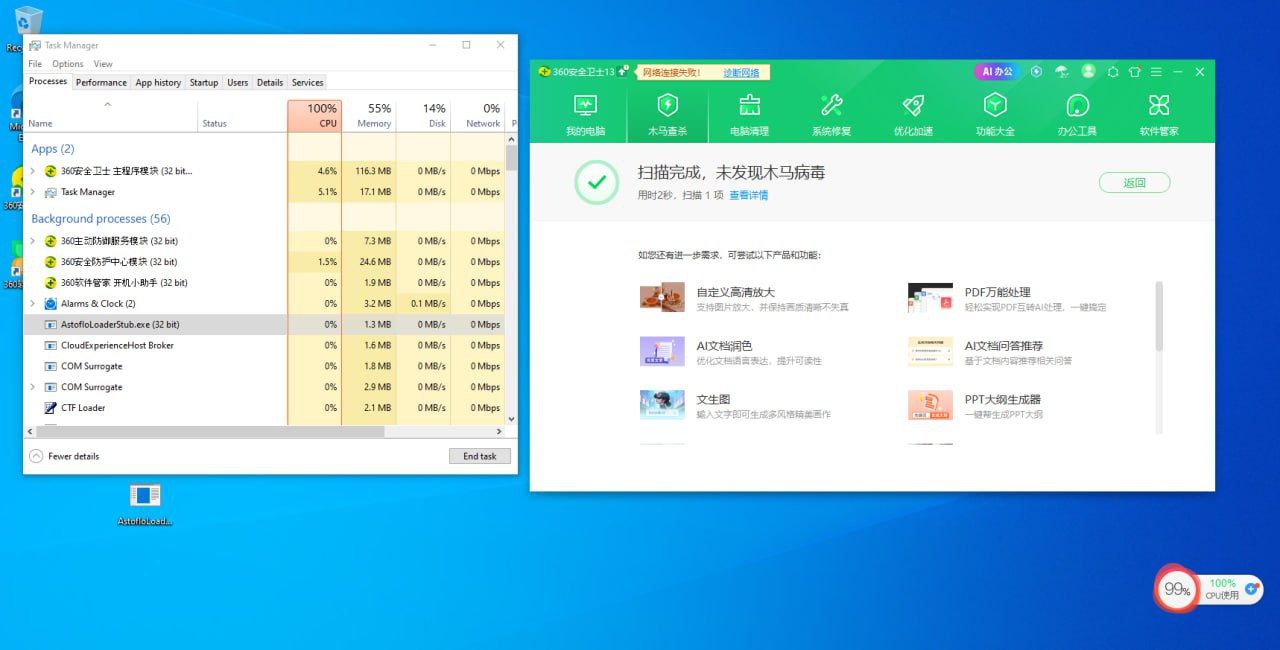
Task: Open 系统修复 wrench icon
Action: click(x=831, y=105)
